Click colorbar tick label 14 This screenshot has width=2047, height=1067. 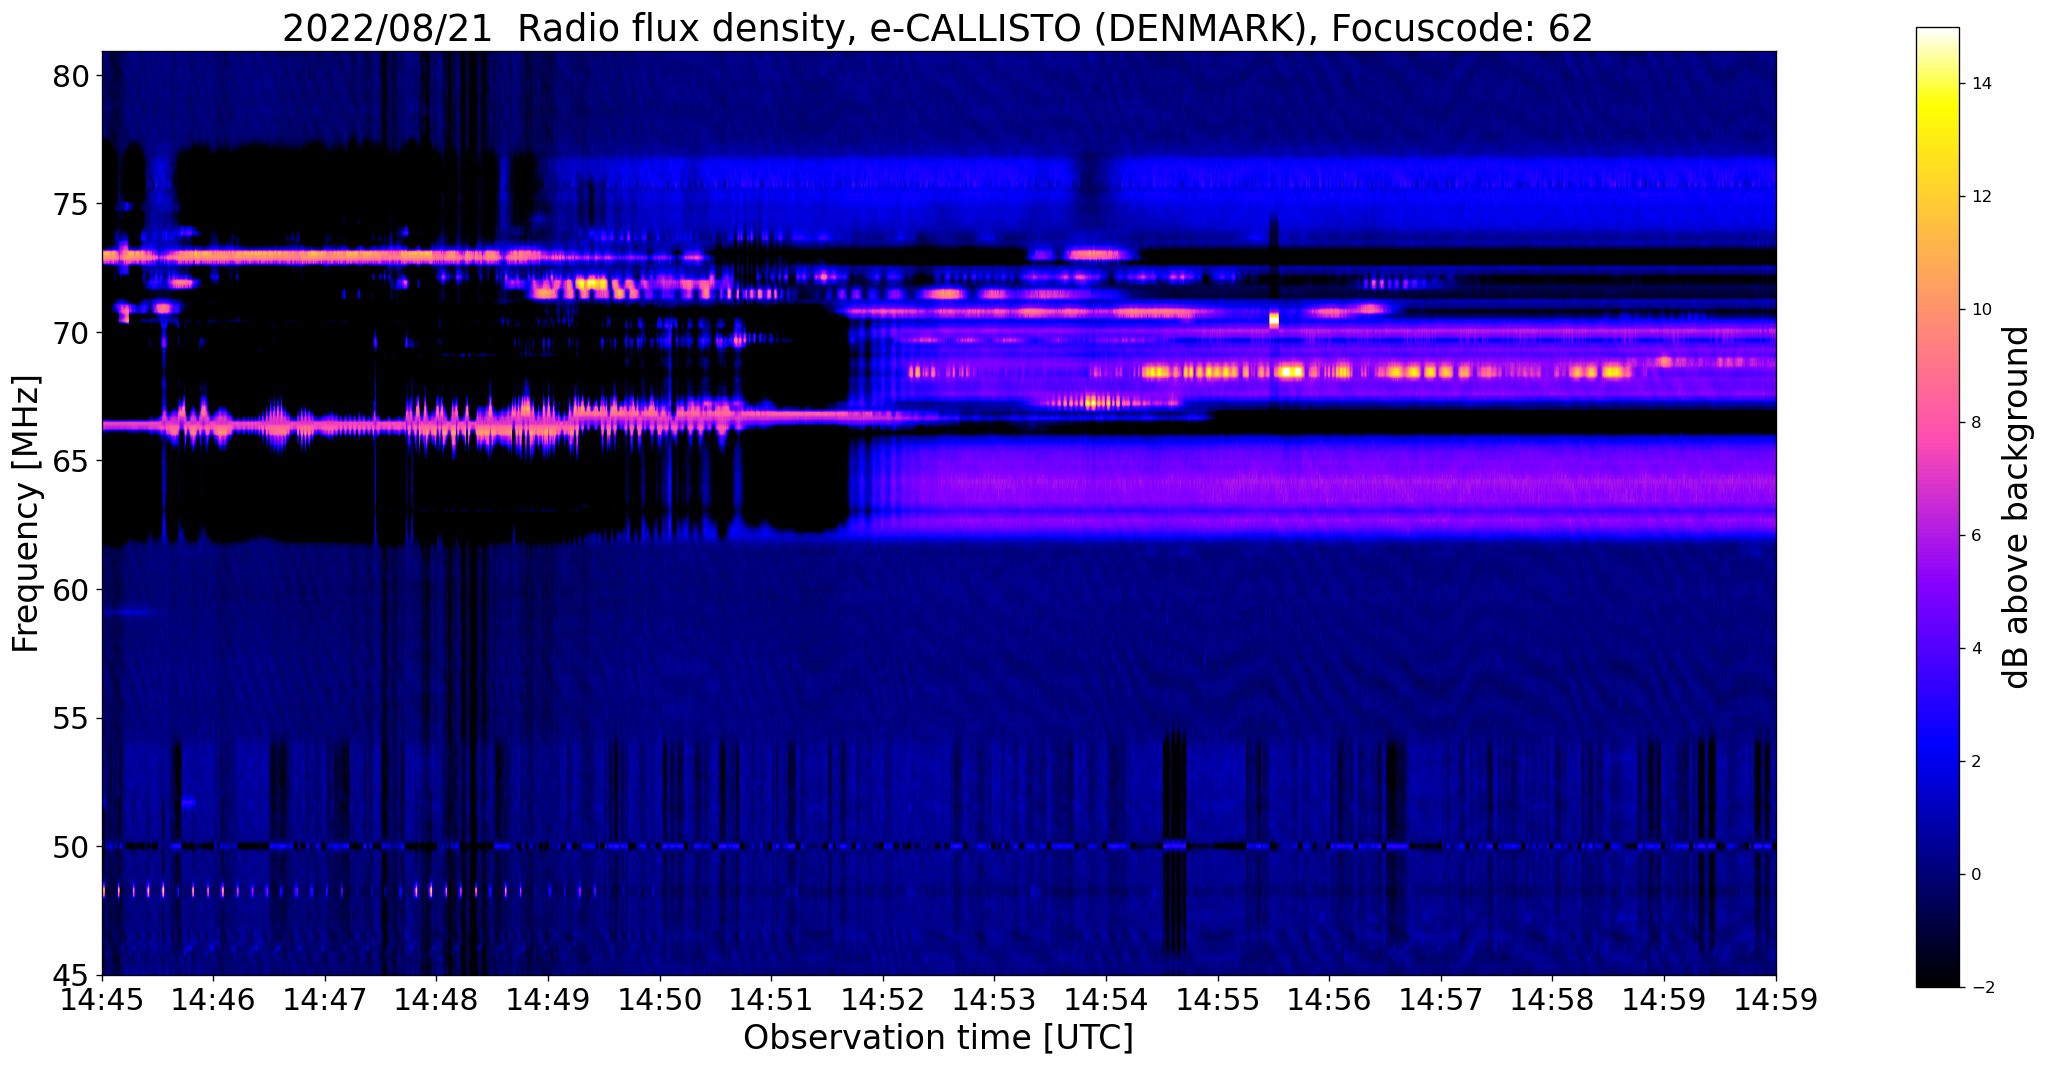coord(1980,84)
